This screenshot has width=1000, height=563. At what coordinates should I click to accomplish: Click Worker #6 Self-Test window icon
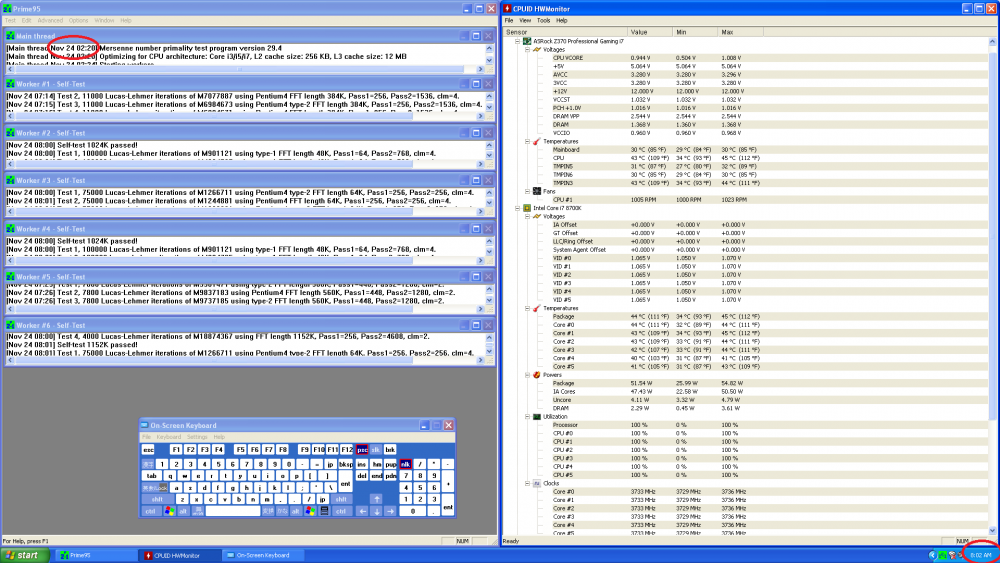click(x=10, y=325)
